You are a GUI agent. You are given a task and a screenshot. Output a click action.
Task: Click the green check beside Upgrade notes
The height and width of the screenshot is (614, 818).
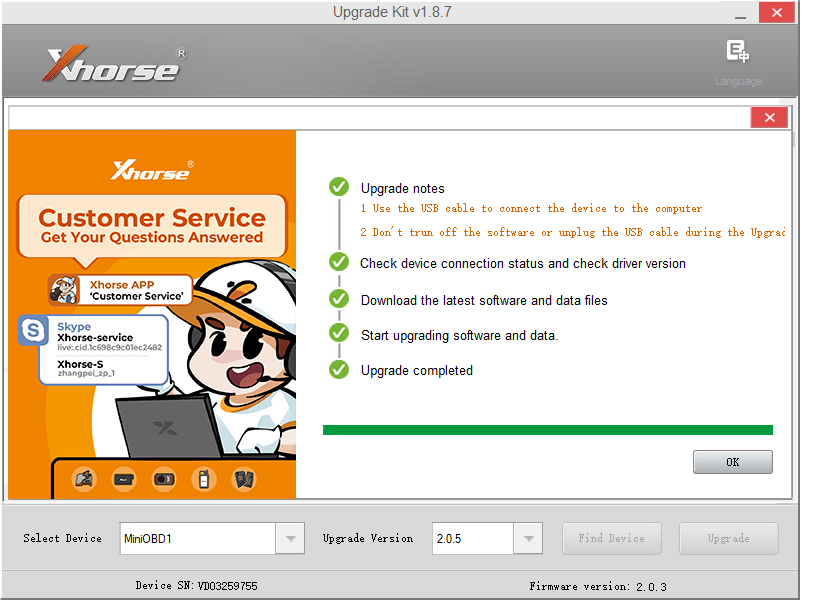pos(339,187)
